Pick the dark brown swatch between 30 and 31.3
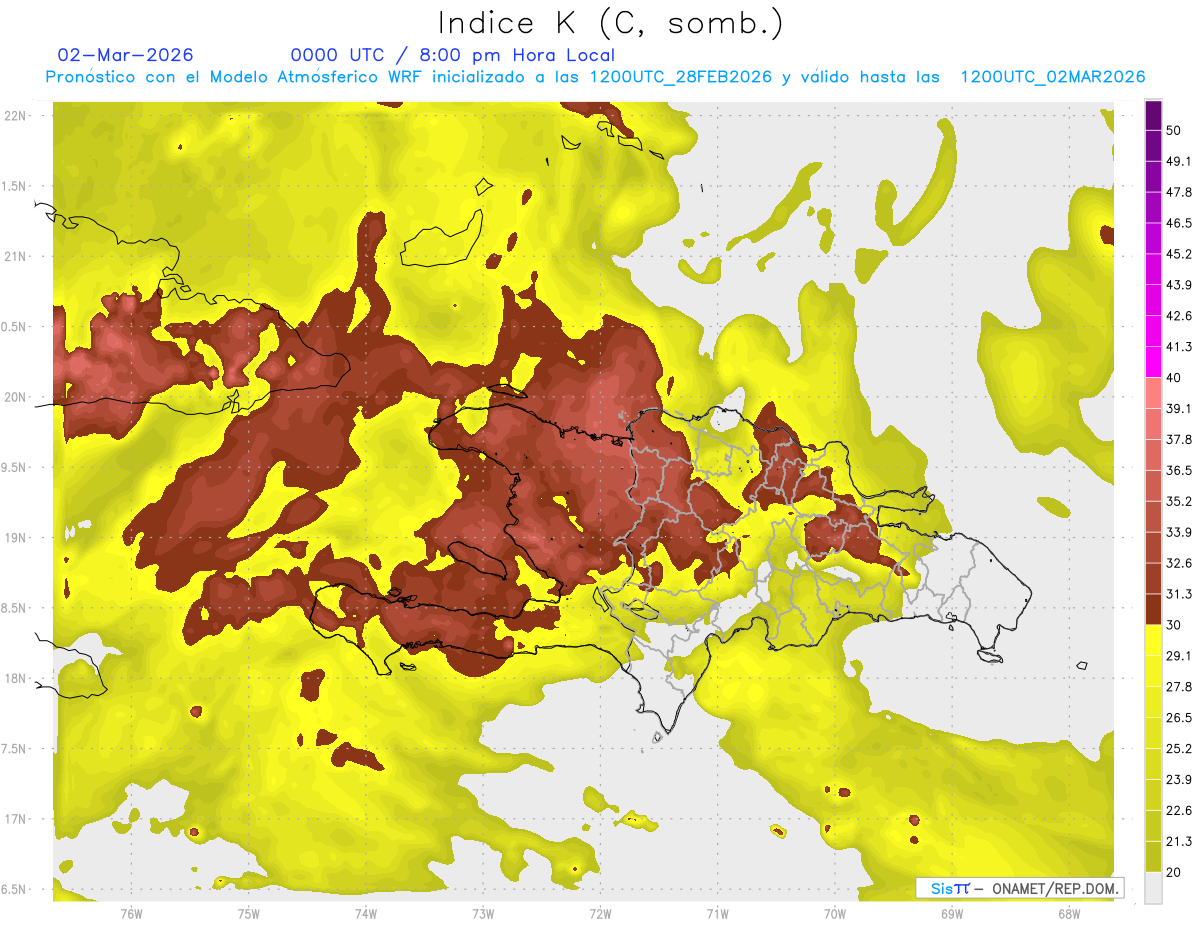Image resolution: width=1200 pixels, height=927 pixels. click(x=1154, y=610)
